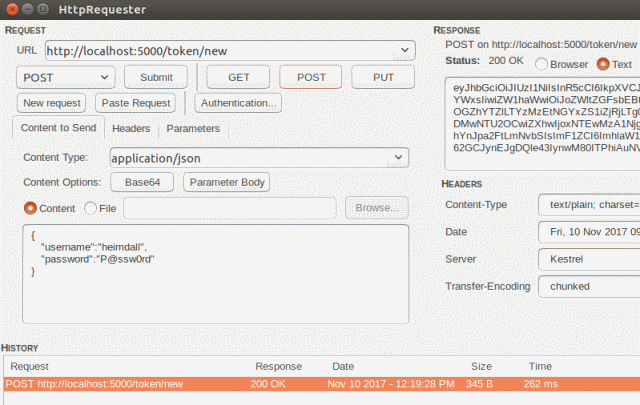Select the Browser response view radio
The height and width of the screenshot is (405, 640).
pyautogui.click(x=541, y=64)
